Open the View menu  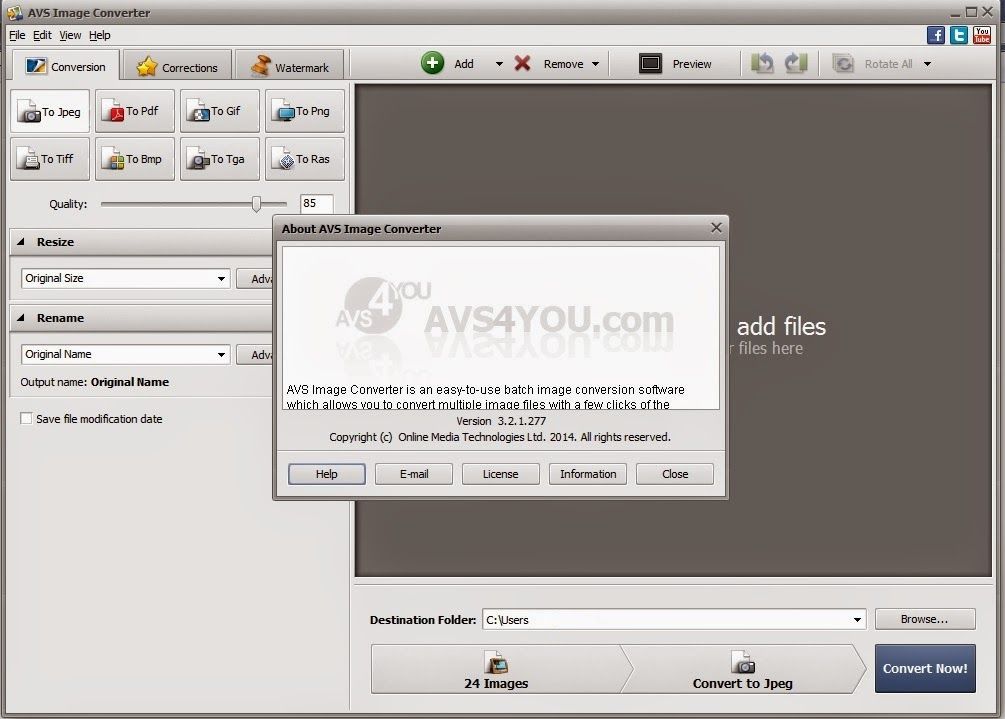[70, 35]
